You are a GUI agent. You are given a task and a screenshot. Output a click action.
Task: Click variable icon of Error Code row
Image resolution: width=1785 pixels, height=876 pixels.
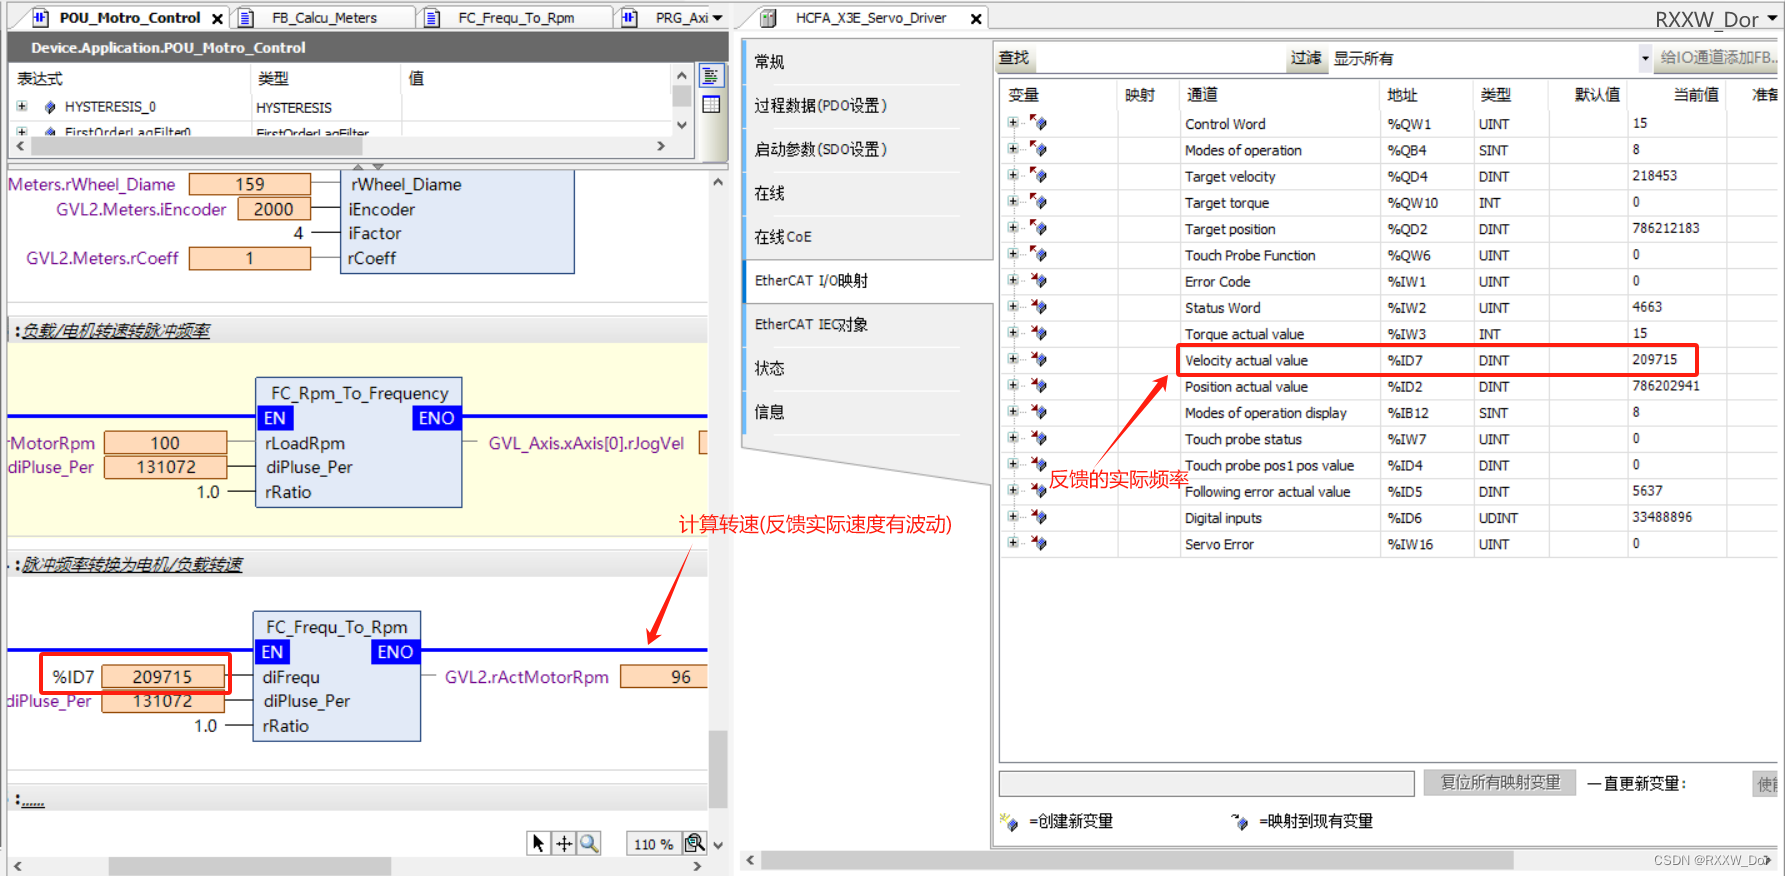tap(1038, 281)
